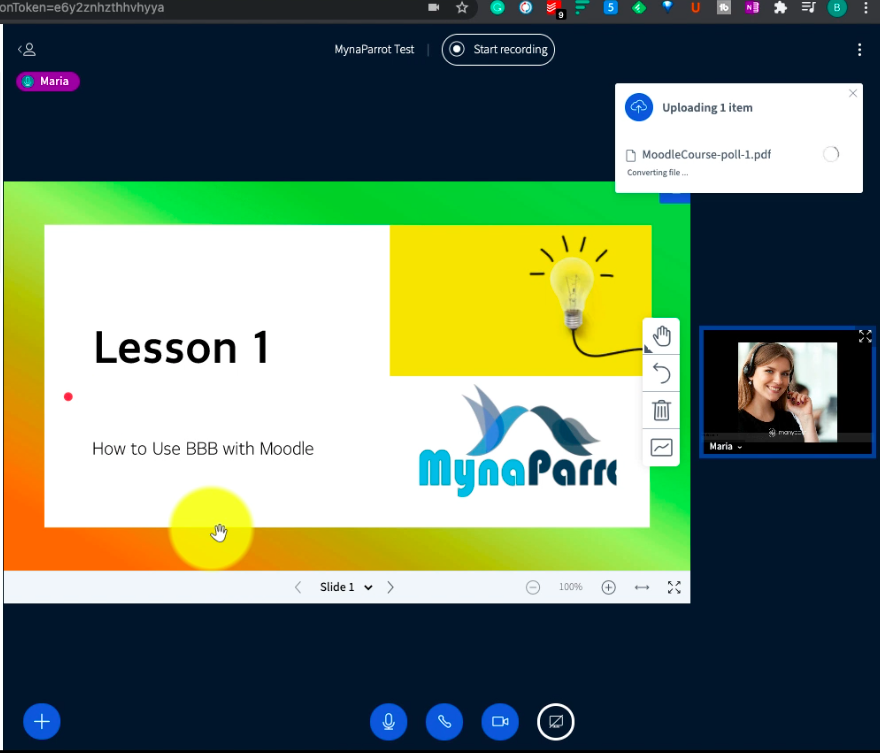
Task: Zoom in on the presentation
Action: click(x=608, y=587)
